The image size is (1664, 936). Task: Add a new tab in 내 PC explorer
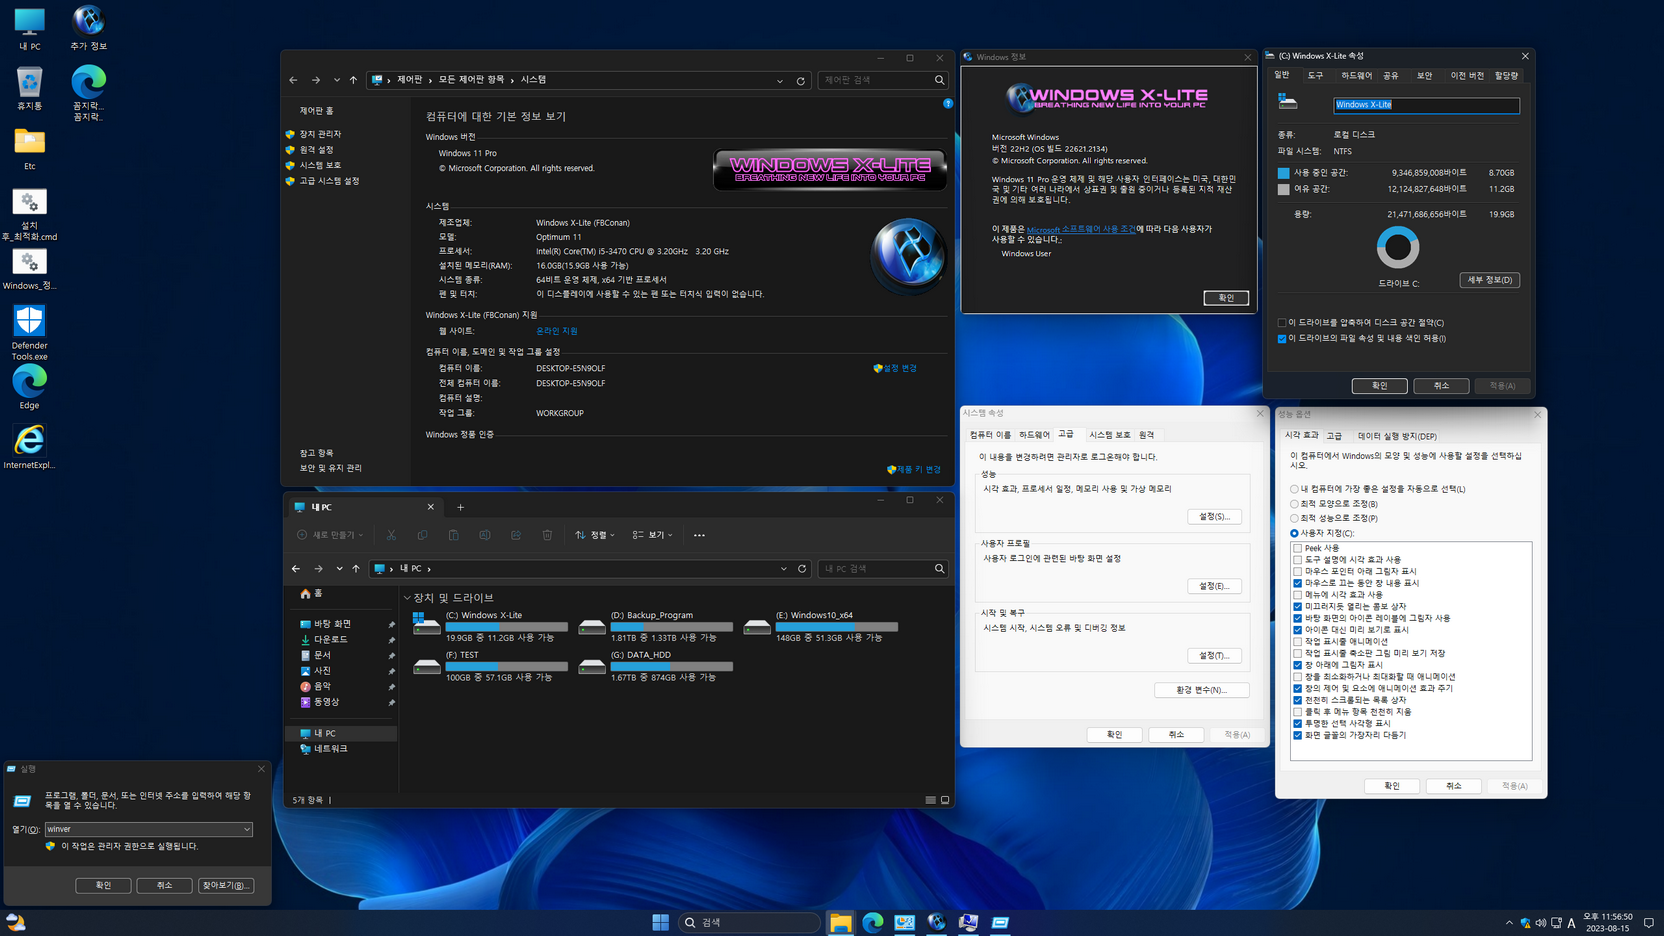coord(460,507)
